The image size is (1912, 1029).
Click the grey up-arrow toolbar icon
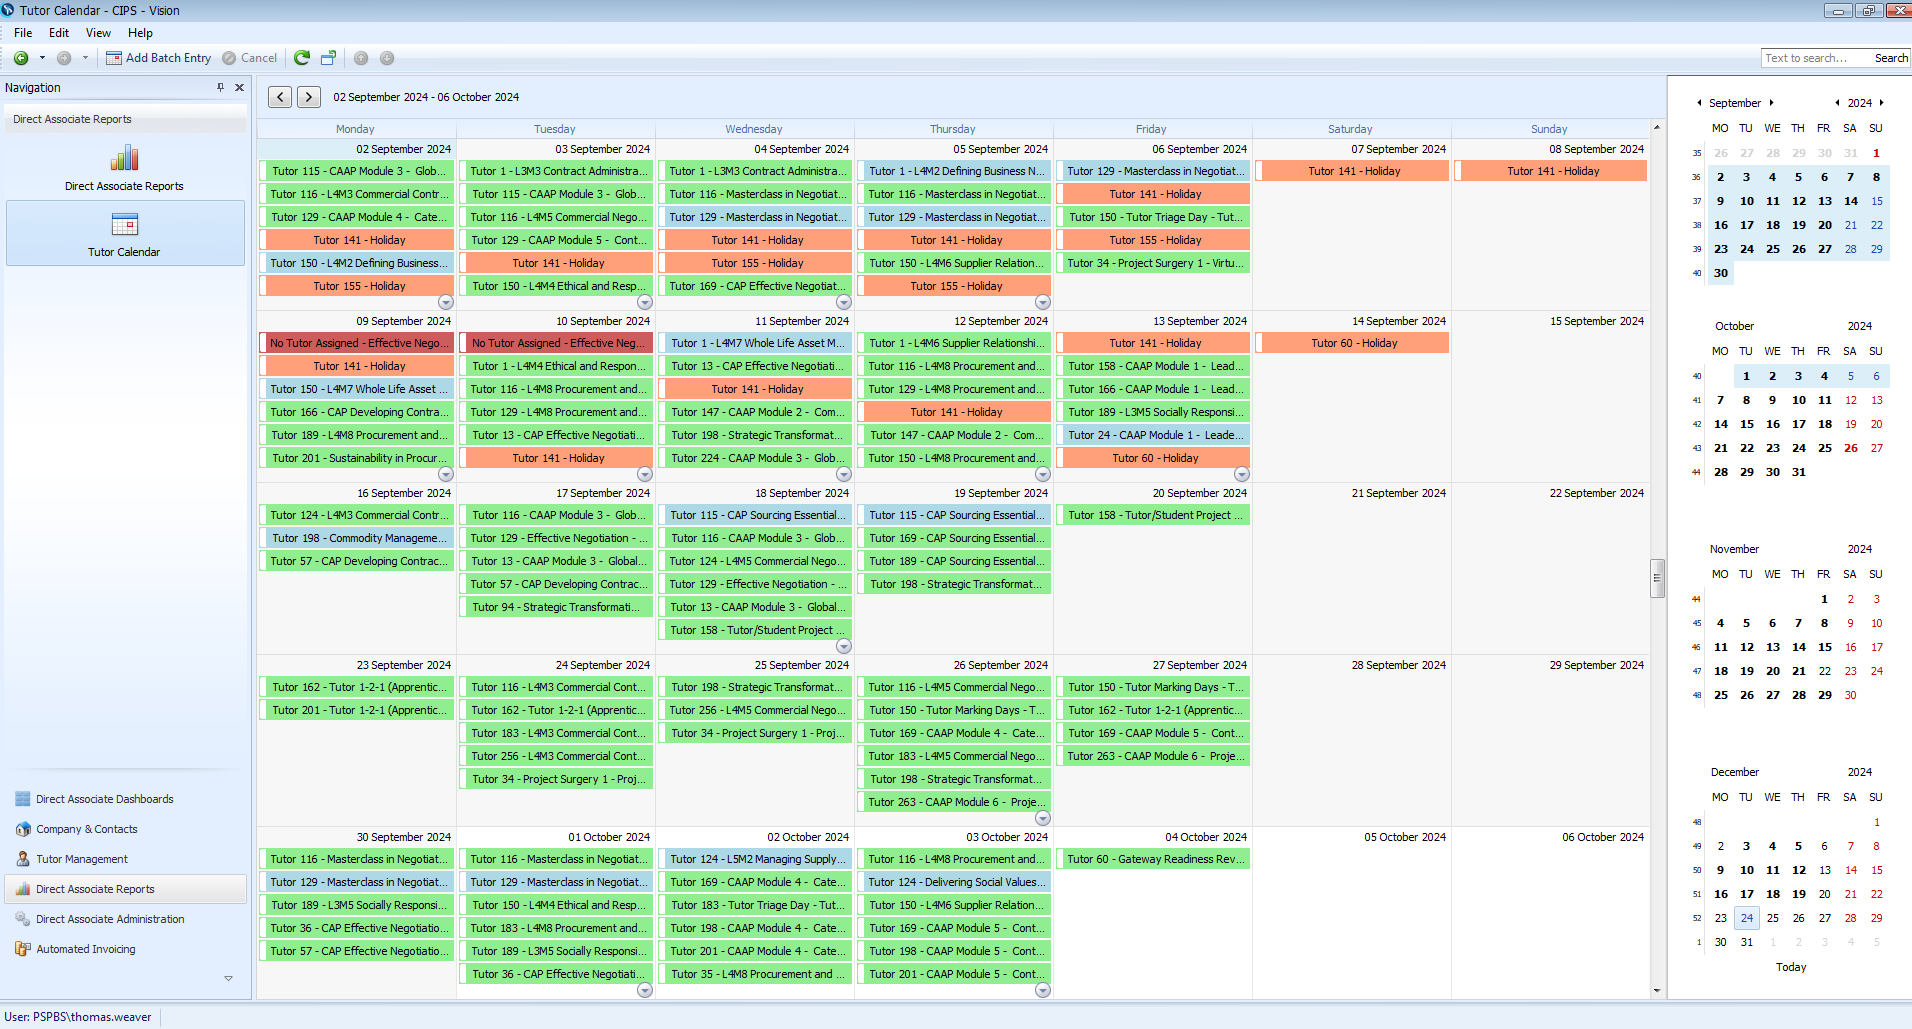(x=361, y=58)
